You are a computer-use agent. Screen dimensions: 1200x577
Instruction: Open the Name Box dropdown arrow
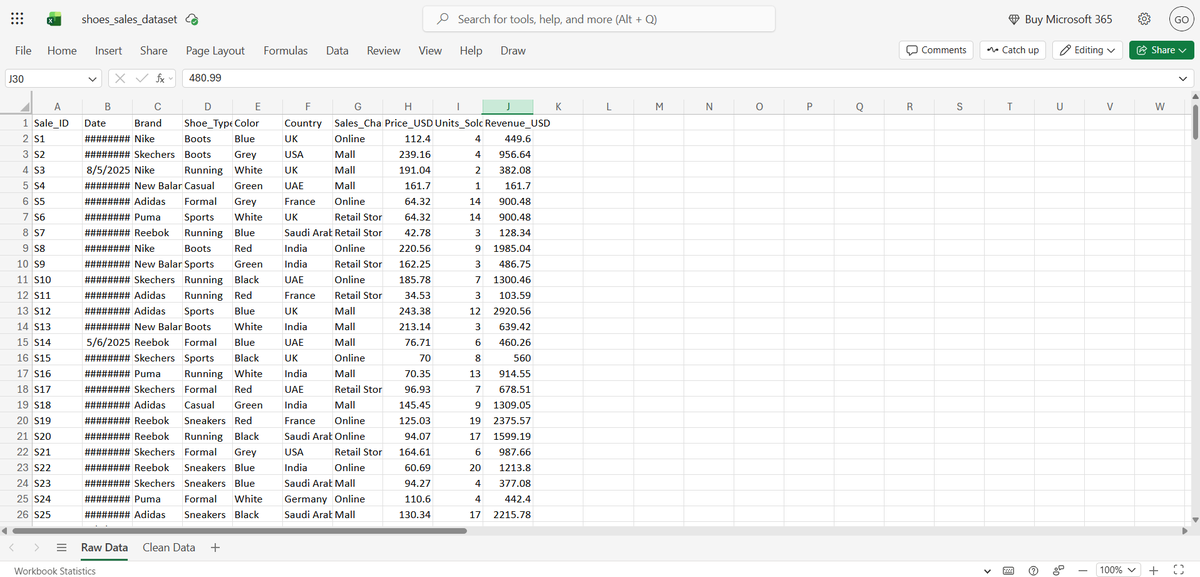coord(92,78)
